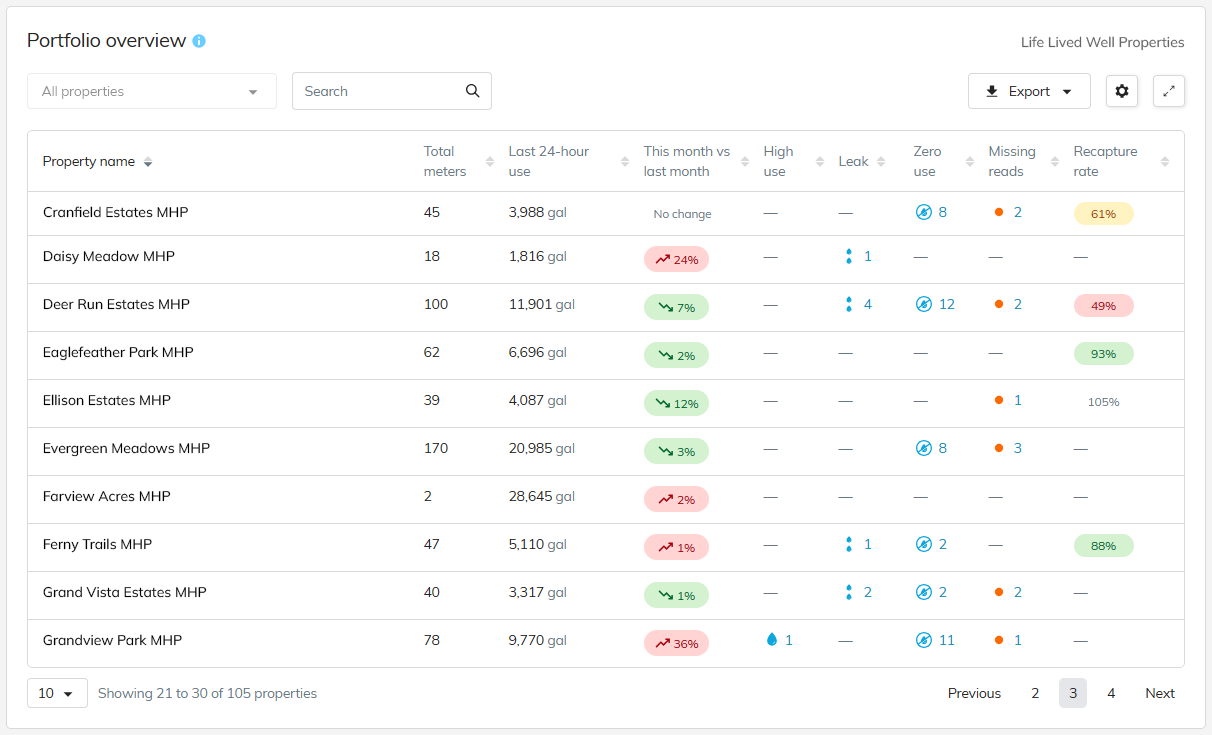Screen dimensions: 1212x735
Task: Click the leak indicator icon for Daisy Meadow
Action: [x=846, y=256]
